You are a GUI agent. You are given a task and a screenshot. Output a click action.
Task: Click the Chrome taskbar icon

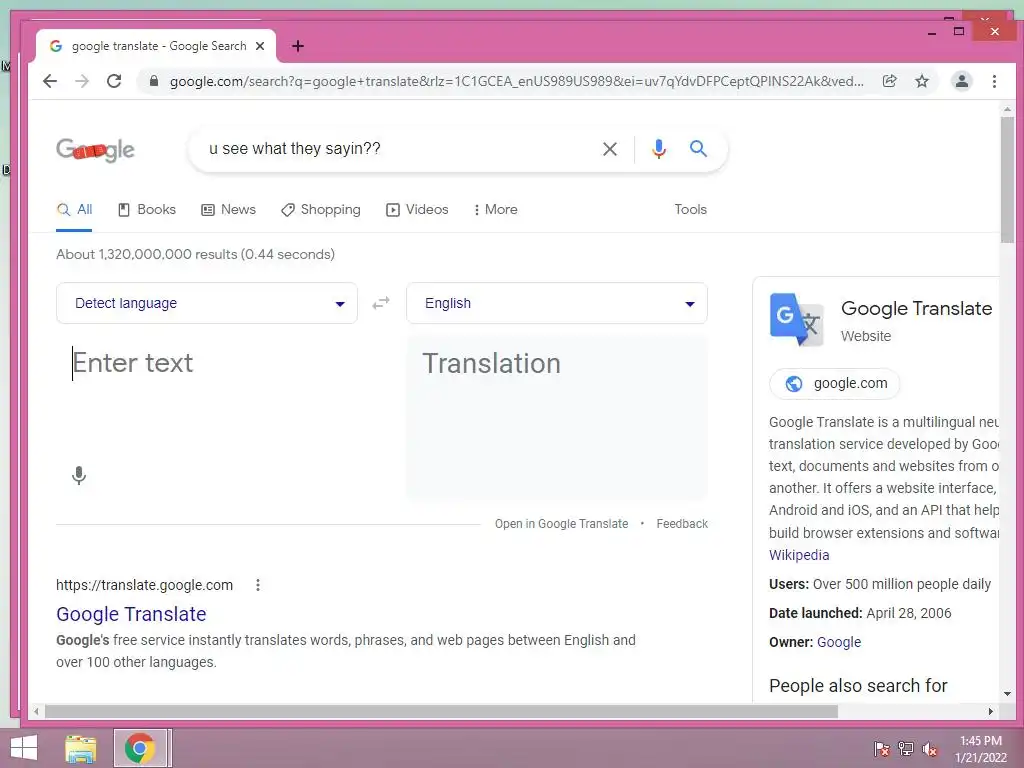(x=140, y=748)
